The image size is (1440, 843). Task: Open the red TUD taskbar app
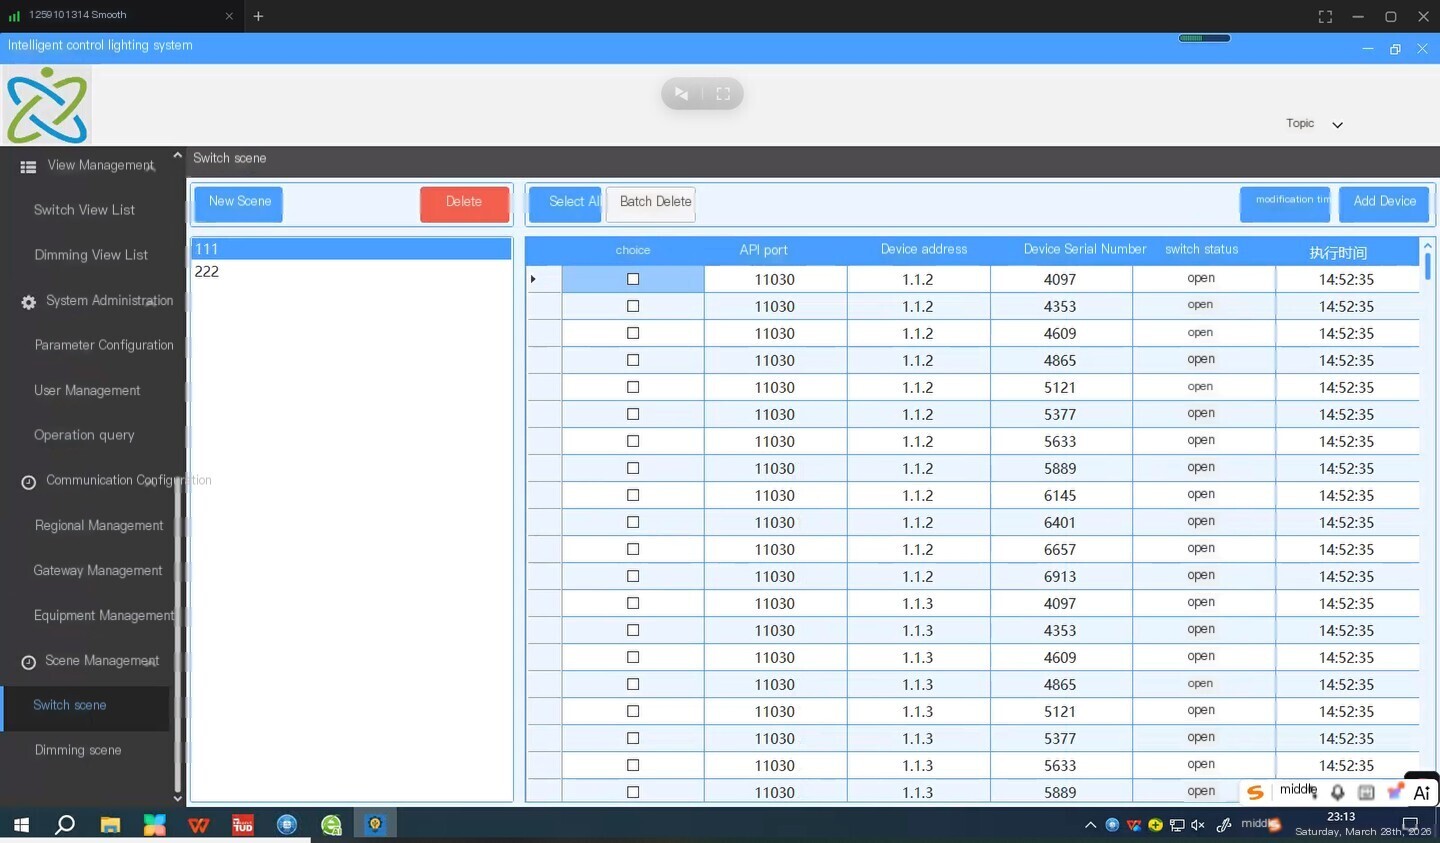[x=243, y=825]
